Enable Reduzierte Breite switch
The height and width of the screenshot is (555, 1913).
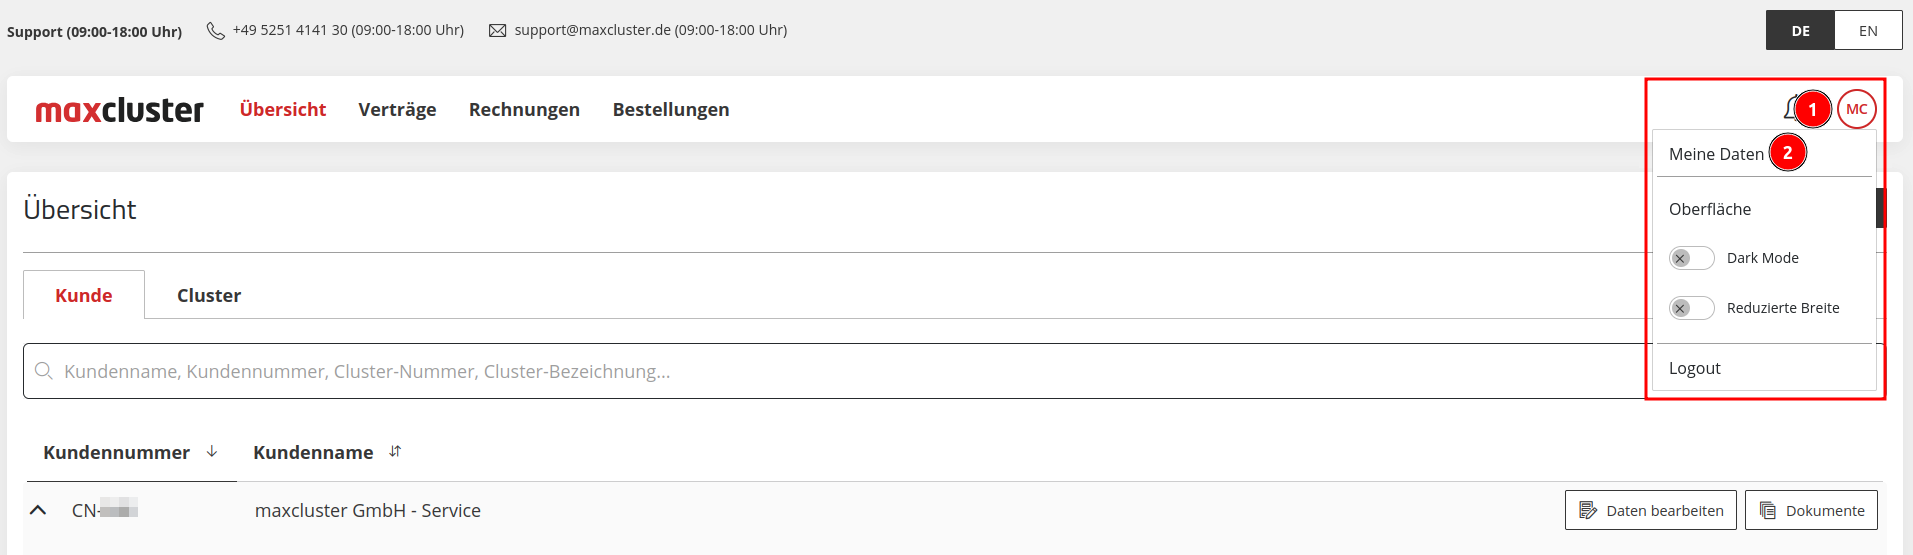(x=1691, y=308)
